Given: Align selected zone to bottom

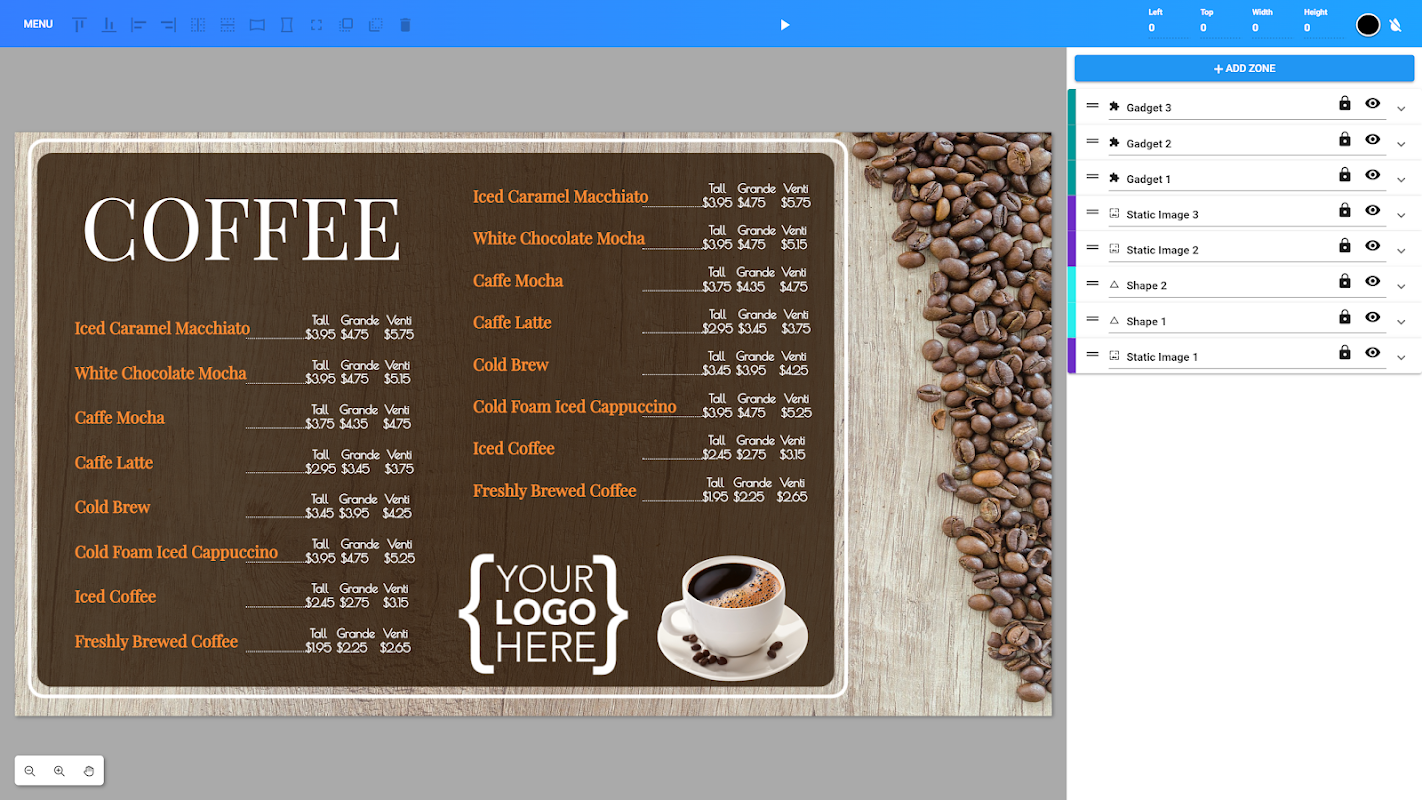Looking at the screenshot, I should coord(109,24).
